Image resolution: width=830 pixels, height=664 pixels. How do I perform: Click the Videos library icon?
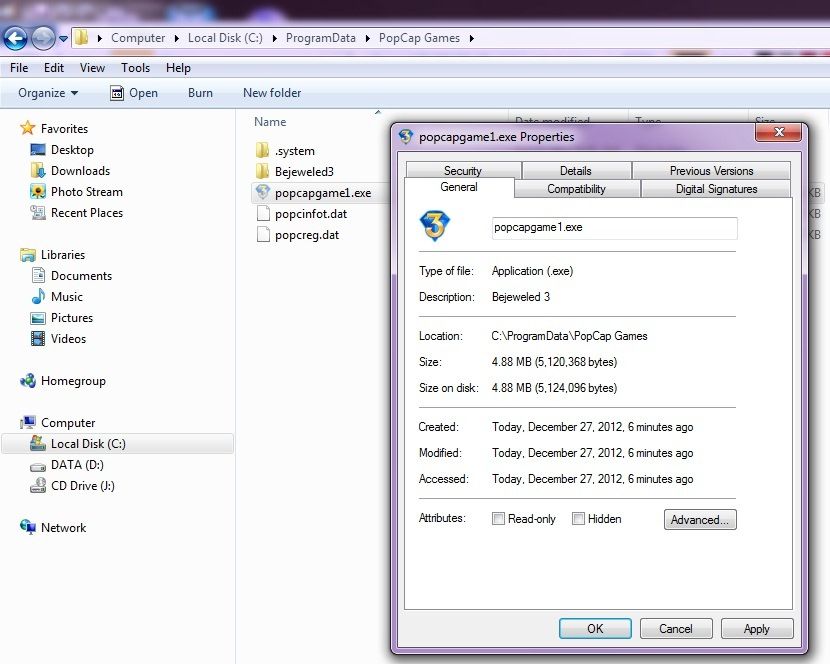click(x=38, y=338)
